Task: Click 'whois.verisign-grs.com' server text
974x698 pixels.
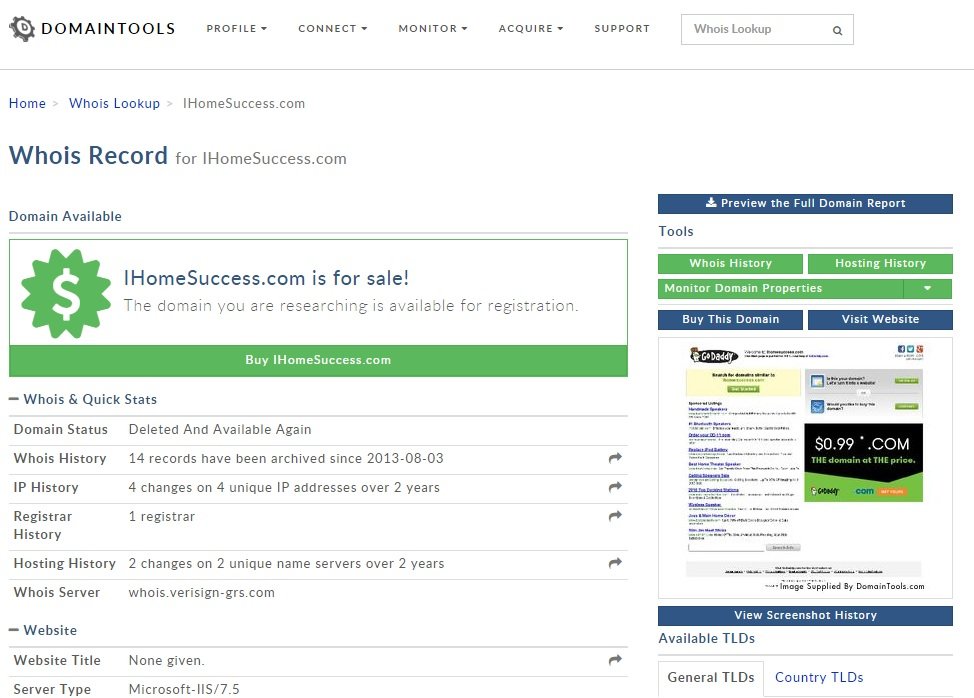Action: (201, 592)
